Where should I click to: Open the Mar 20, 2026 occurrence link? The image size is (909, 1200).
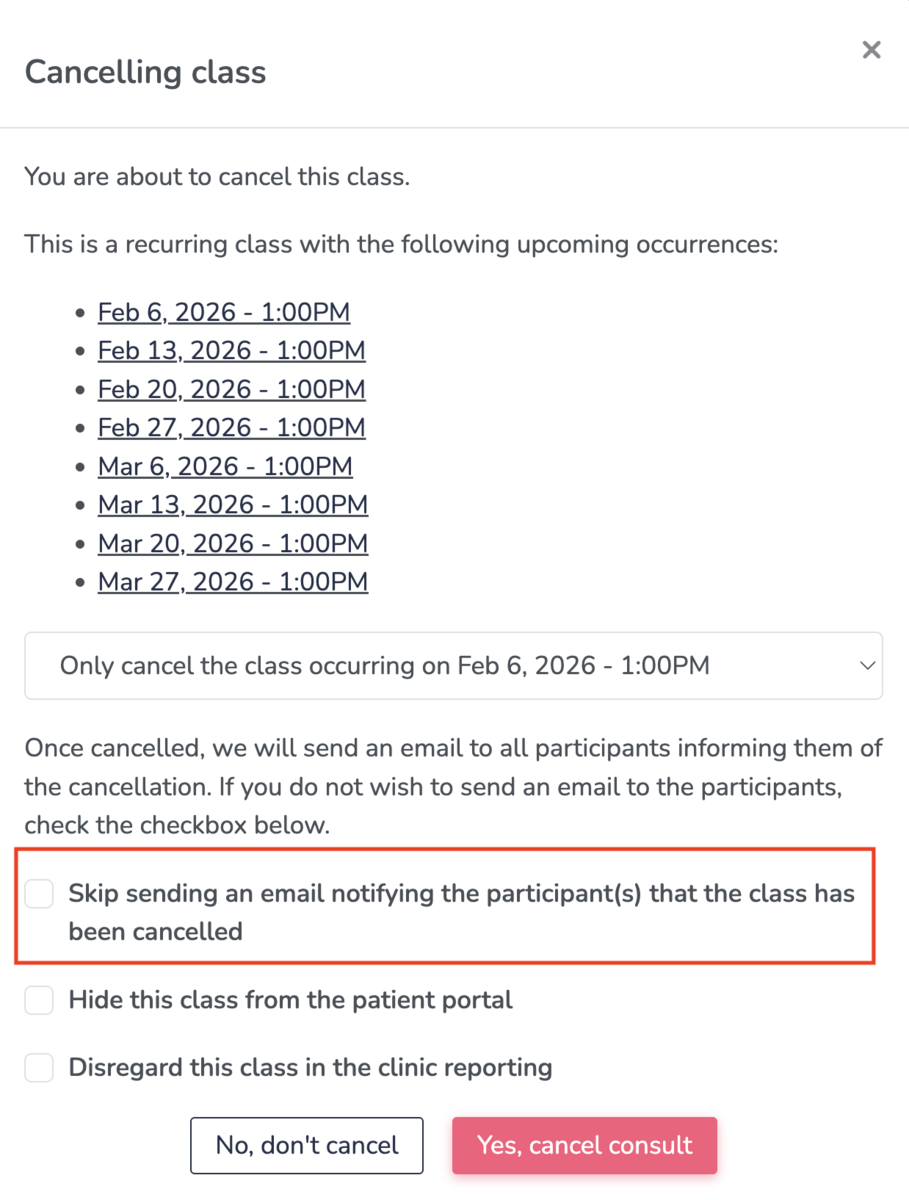233,543
